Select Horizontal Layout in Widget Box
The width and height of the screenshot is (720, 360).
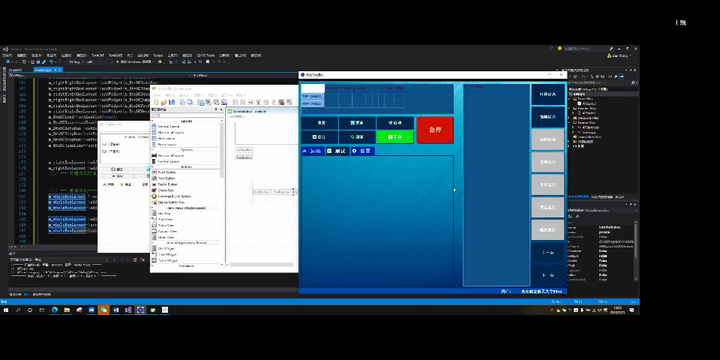point(171,132)
